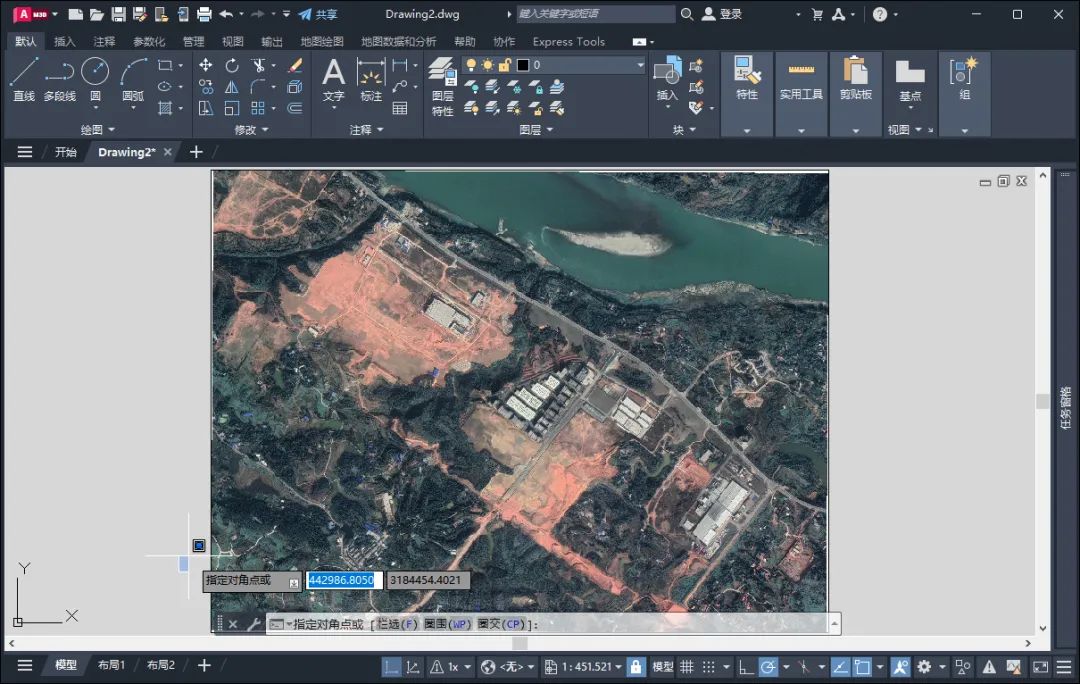Select the Move tool in 修改 panel
Viewport: 1080px width, 684px height.
(x=205, y=65)
